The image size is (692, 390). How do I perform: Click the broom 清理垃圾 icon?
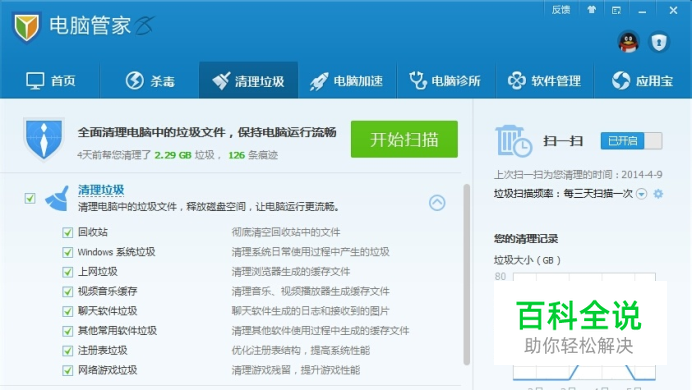57,199
